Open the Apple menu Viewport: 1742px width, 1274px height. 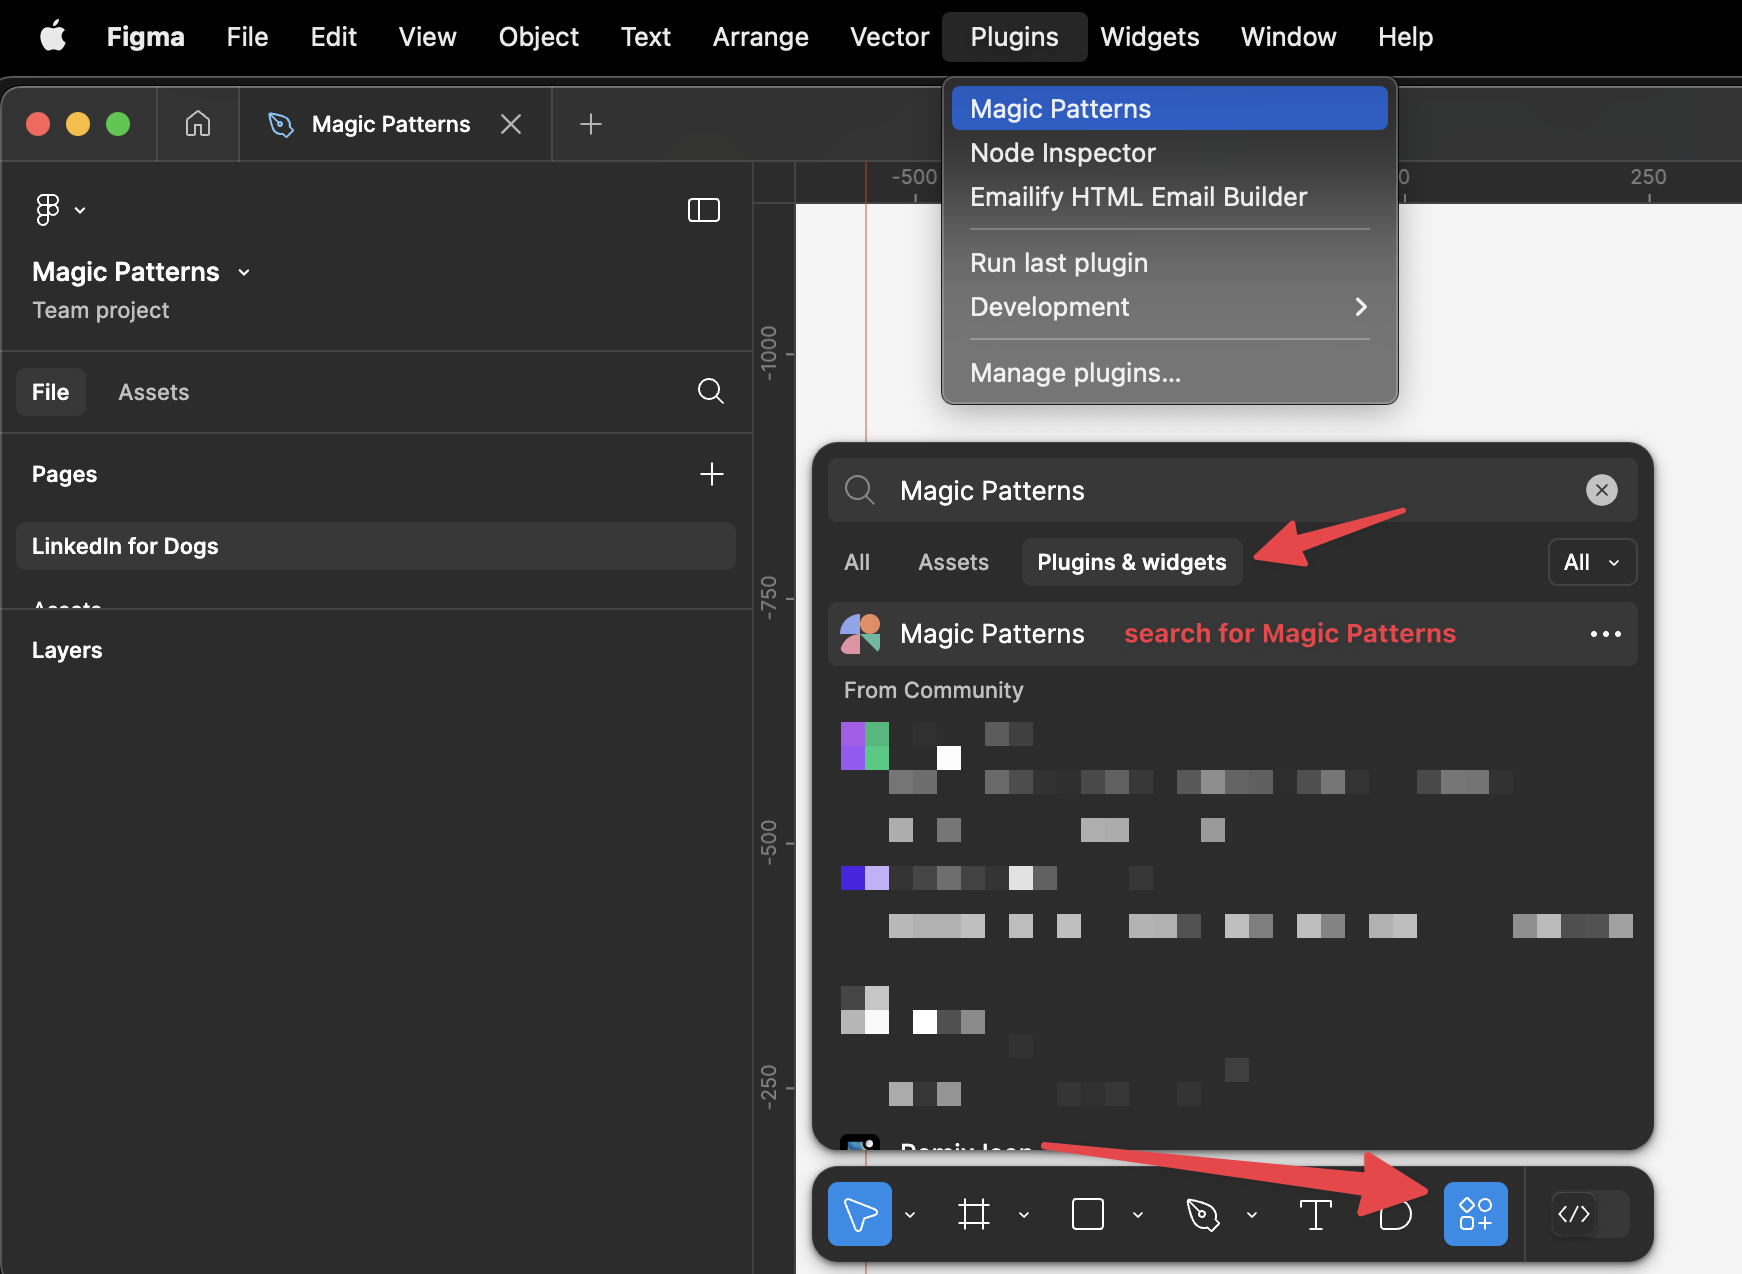click(53, 37)
